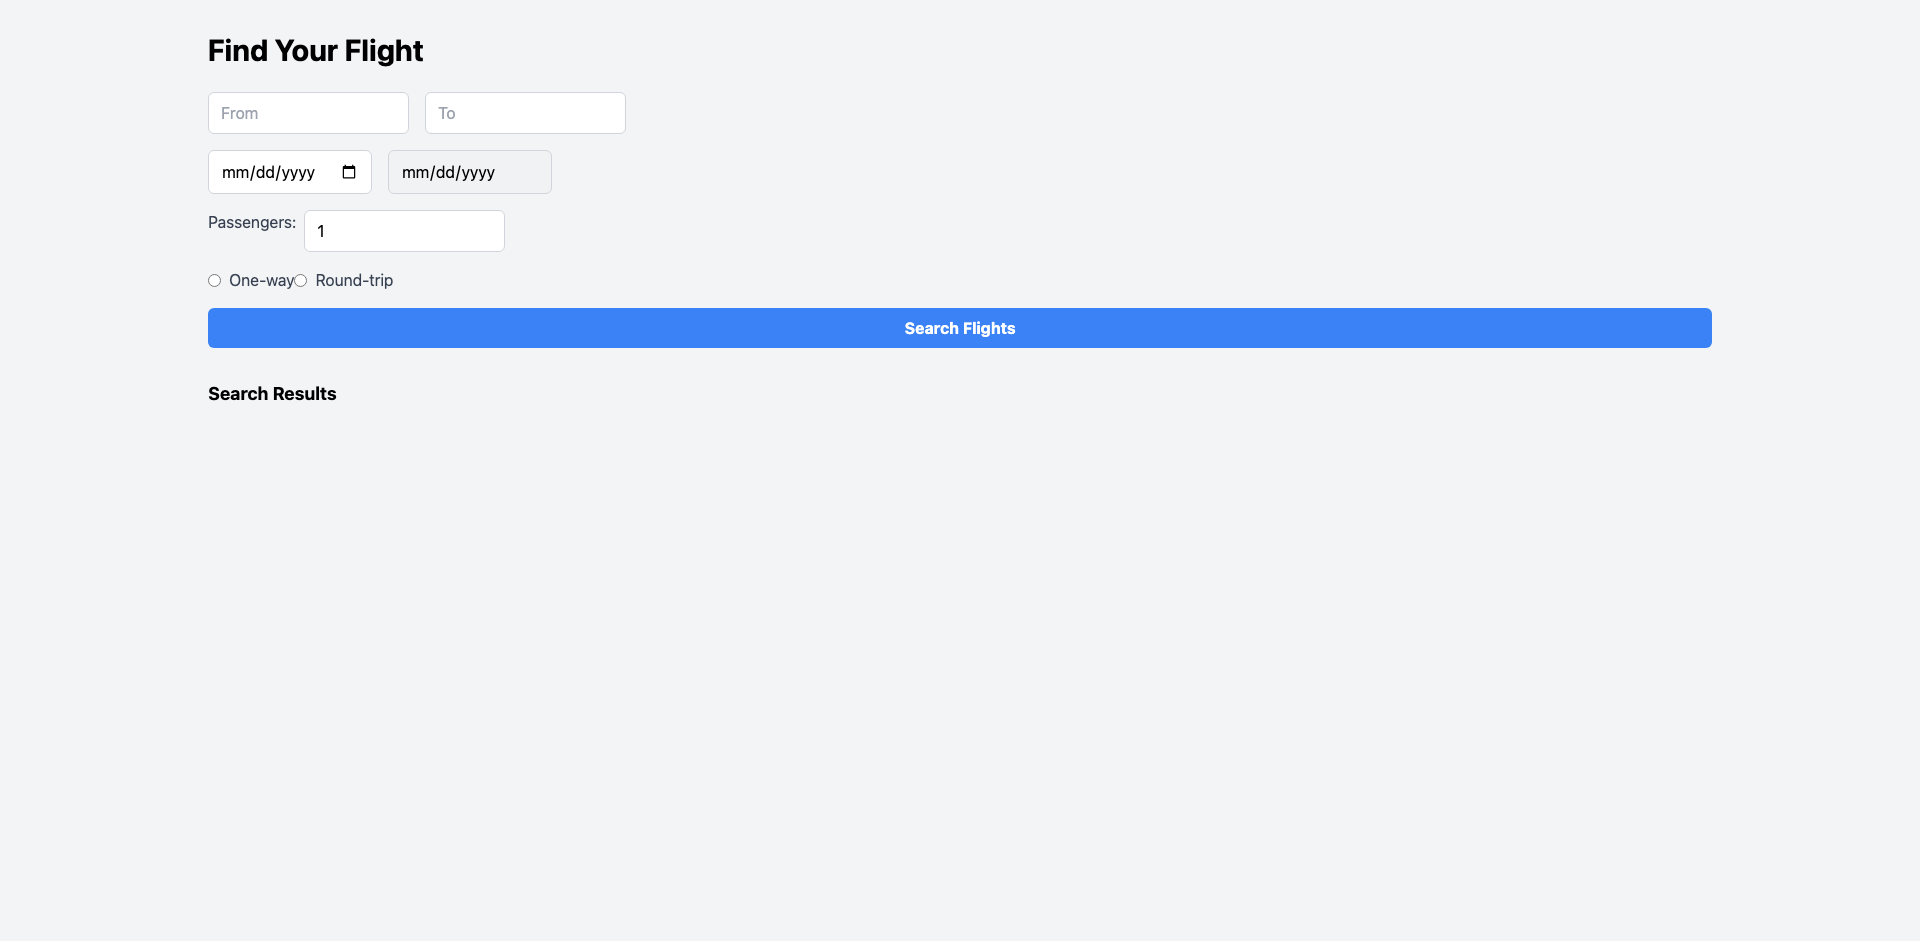Image resolution: width=1920 pixels, height=941 pixels.
Task: Select the day segment of departure date
Action: click(265, 173)
